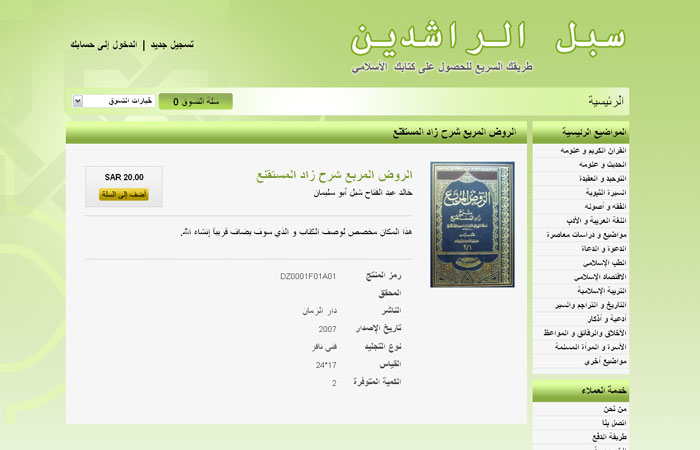
Task: Click the رمز المنتج label
Action: coord(383,275)
